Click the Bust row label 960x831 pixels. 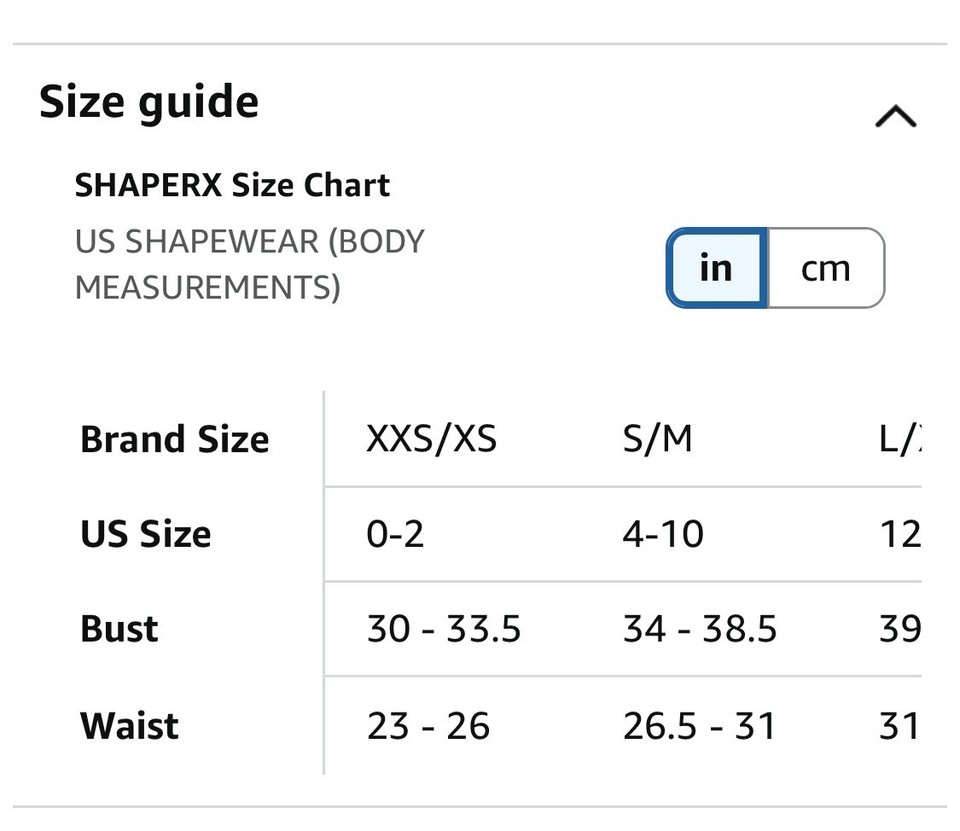pyautogui.click(x=118, y=629)
